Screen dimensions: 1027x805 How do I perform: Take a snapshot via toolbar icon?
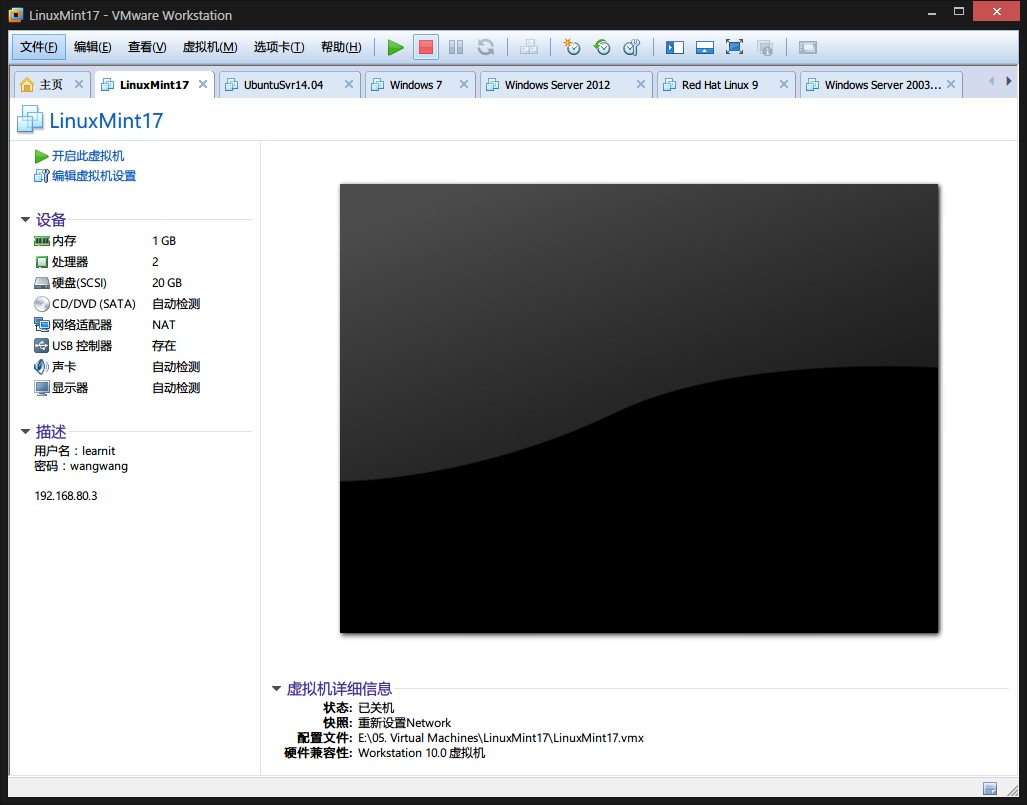tap(572, 47)
